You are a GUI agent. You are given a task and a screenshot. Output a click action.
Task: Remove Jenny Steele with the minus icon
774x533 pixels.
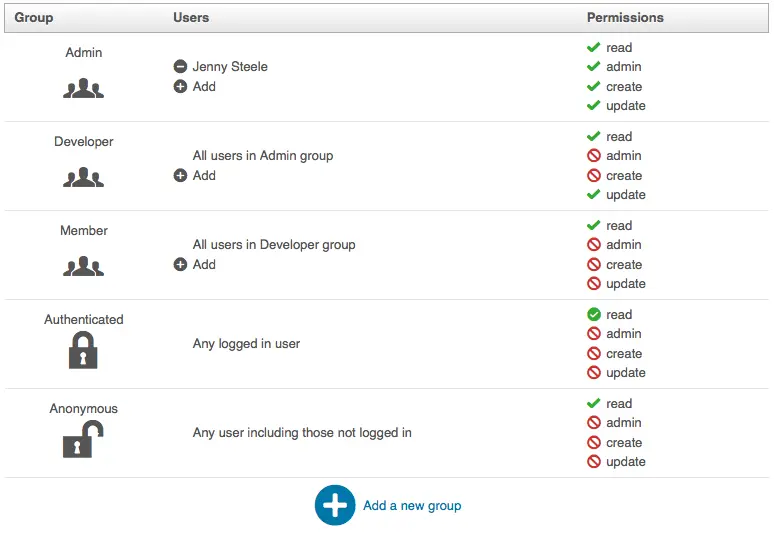[x=180, y=66]
